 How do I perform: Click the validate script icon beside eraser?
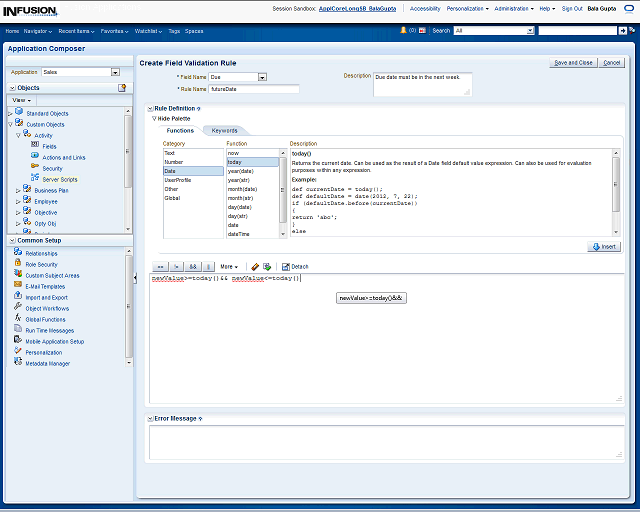(267, 267)
